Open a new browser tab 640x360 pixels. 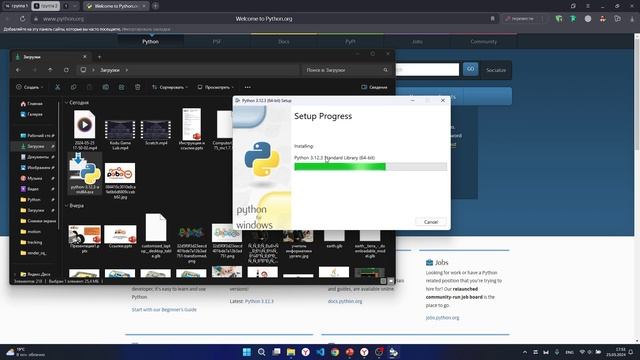point(156,6)
